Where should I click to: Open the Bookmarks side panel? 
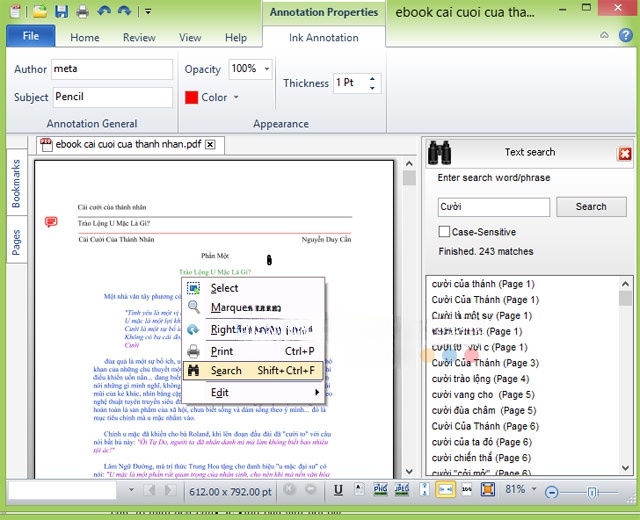click(x=16, y=183)
